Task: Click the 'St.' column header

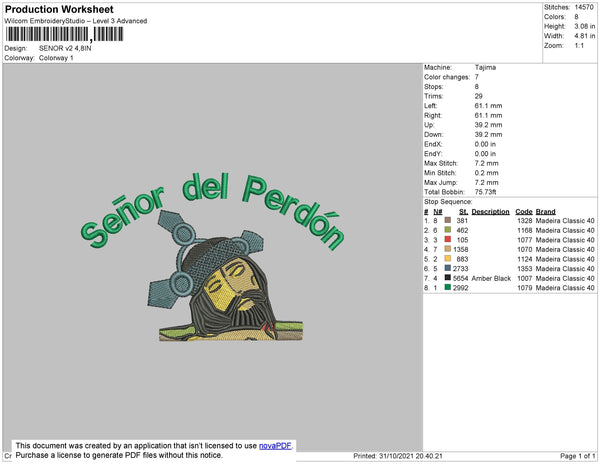Action: tap(463, 212)
